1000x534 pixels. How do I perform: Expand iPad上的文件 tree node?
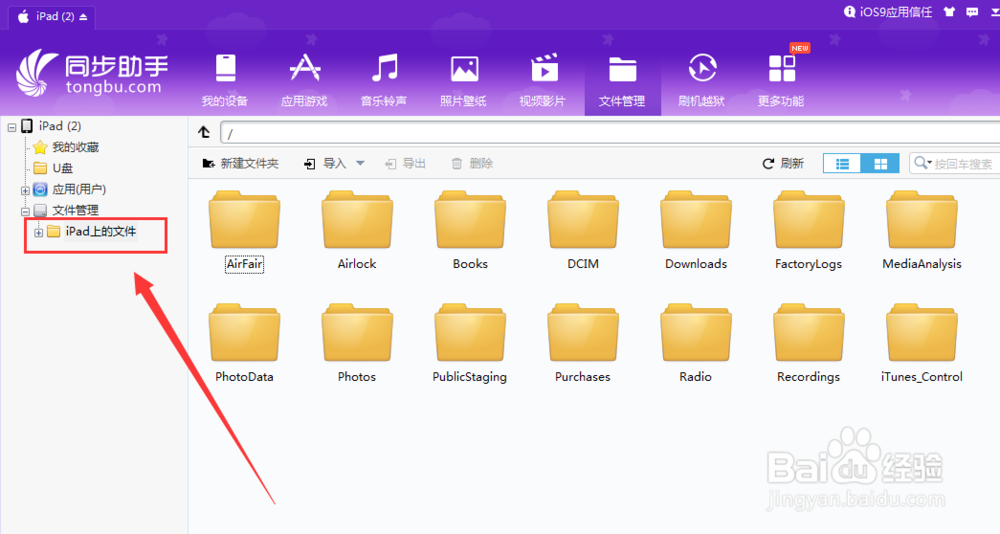point(38,232)
